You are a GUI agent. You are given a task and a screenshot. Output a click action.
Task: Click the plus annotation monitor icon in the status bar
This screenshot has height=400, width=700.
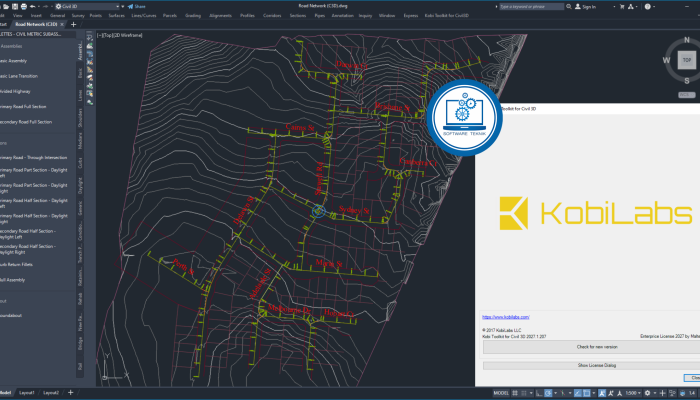[x=662, y=393]
